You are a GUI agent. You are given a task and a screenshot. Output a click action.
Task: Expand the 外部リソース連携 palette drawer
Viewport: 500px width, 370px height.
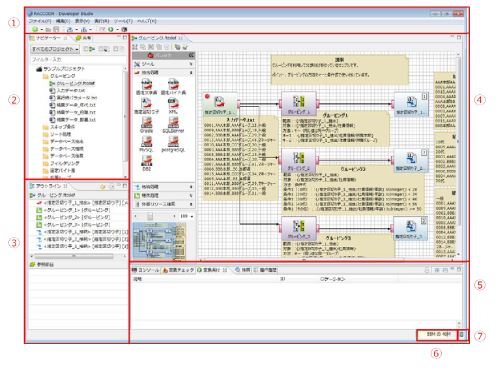[x=164, y=204]
